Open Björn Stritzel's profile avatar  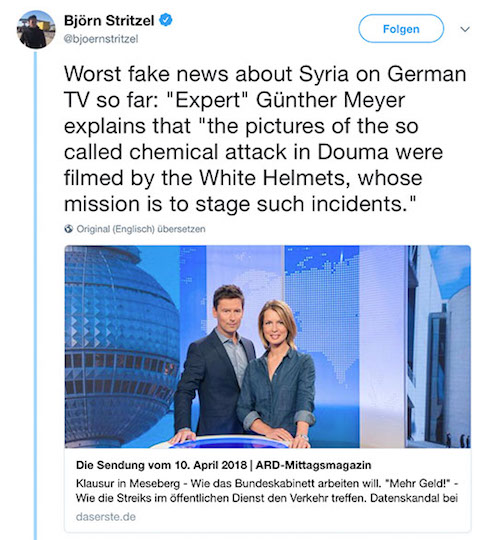[x=36, y=29]
